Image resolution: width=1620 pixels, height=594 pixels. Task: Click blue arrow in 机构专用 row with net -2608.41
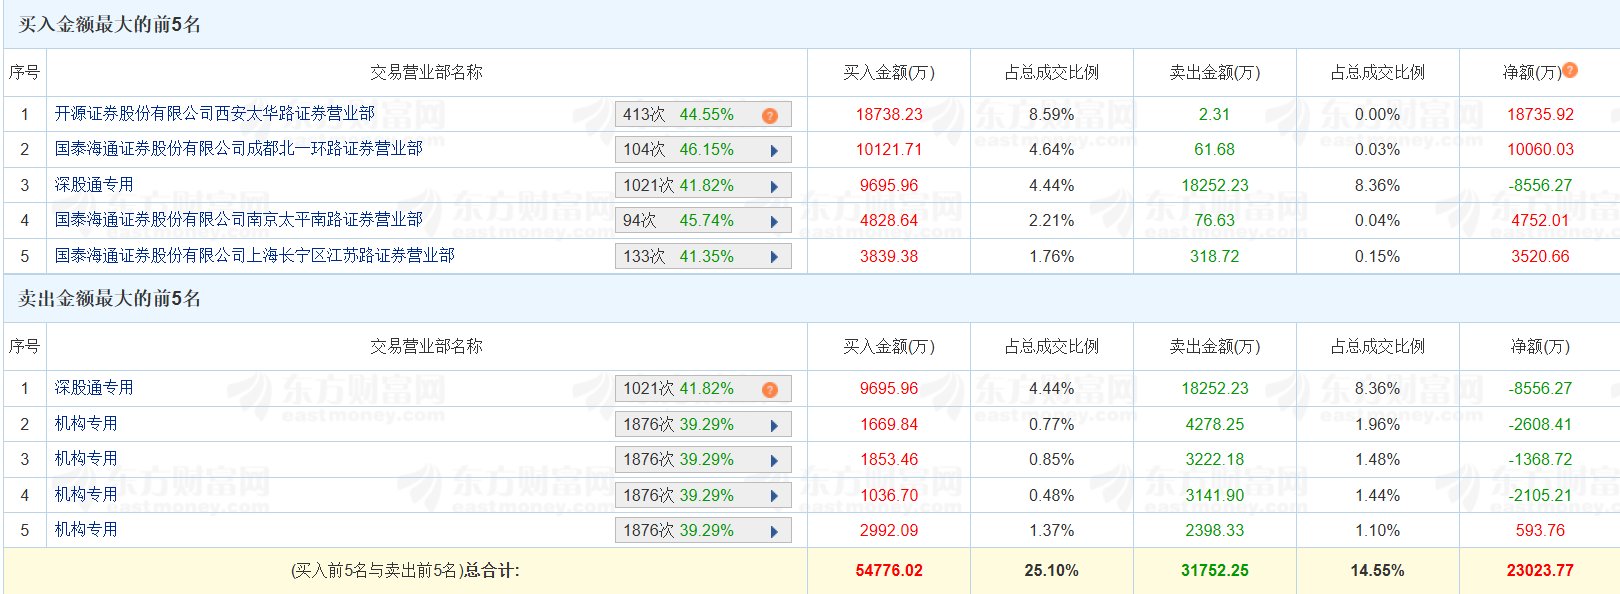pos(774,426)
